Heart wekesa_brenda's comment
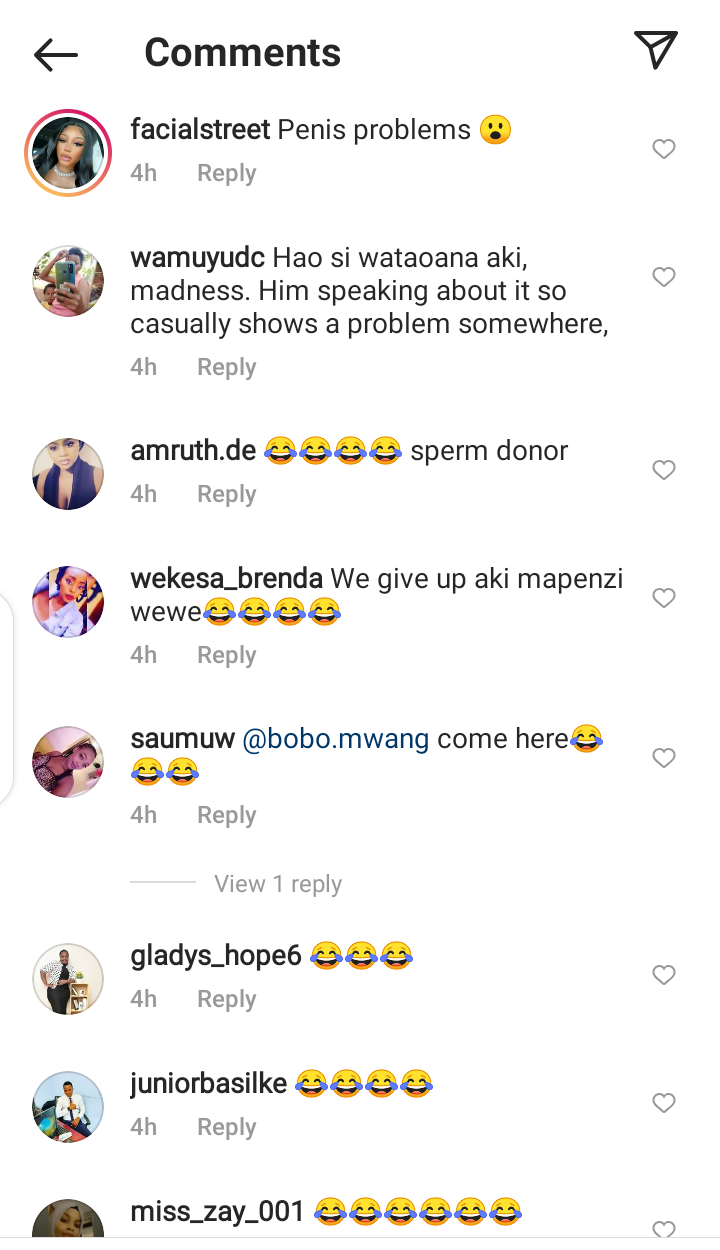 pos(664,598)
